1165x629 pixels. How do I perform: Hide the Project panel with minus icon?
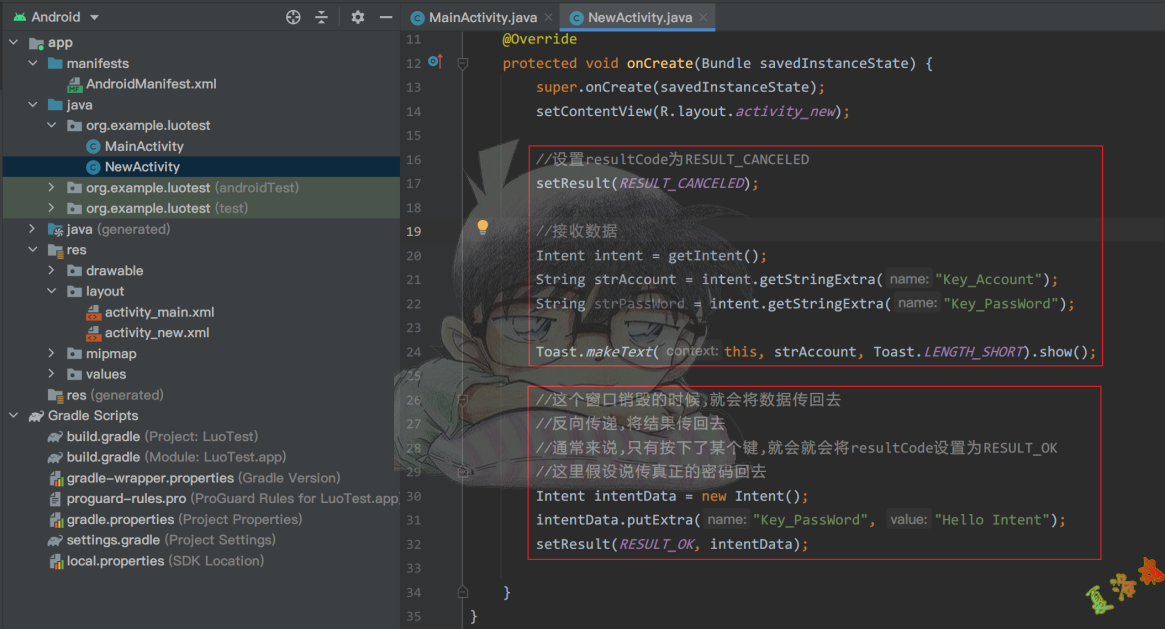(386, 17)
